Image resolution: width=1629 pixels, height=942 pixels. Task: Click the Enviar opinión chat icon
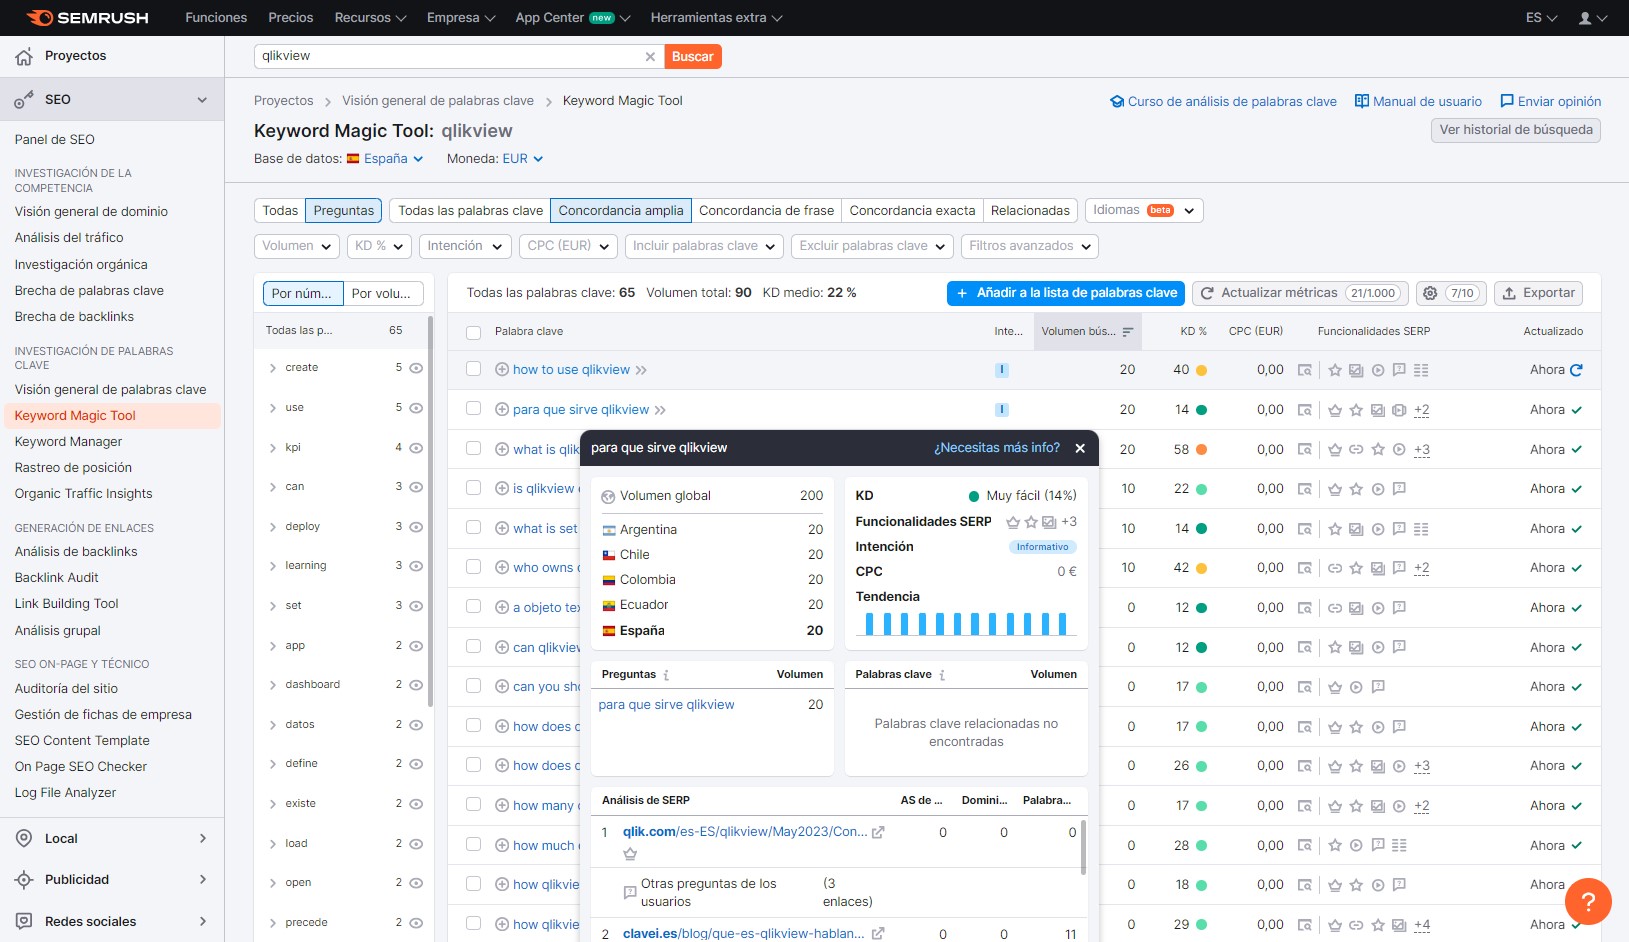[x=1507, y=101]
